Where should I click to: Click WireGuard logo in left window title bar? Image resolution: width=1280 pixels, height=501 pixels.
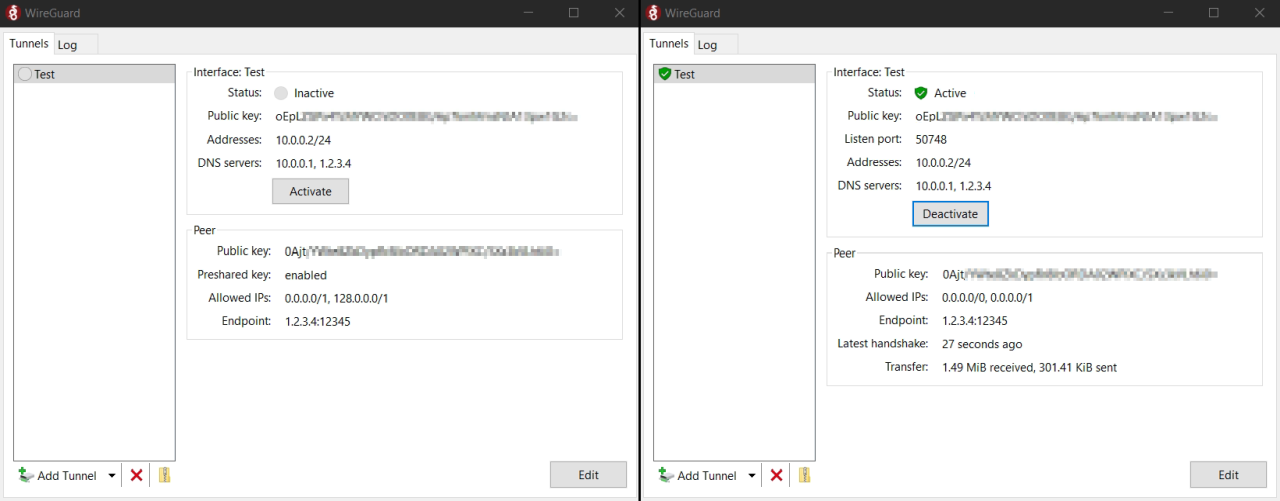(x=13, y=13)
